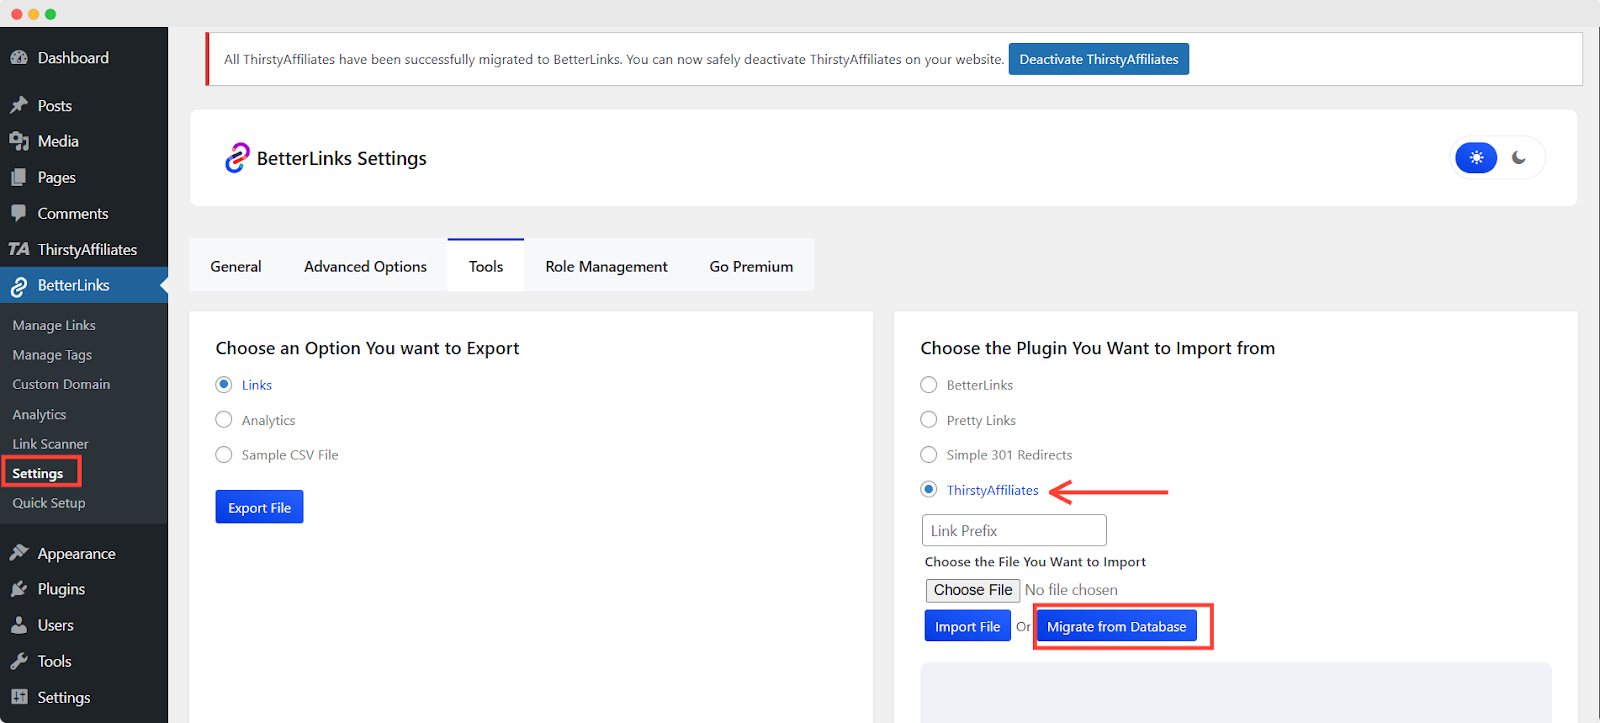This screenshot has width=1600, height=723.
Task: Click the Plugins plug icon
Action: point(19,589)
